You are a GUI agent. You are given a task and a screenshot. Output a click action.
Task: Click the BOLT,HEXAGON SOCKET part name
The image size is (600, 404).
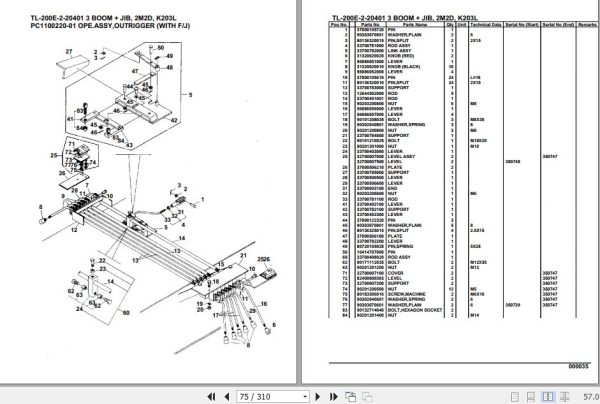(x=415, y=310)
